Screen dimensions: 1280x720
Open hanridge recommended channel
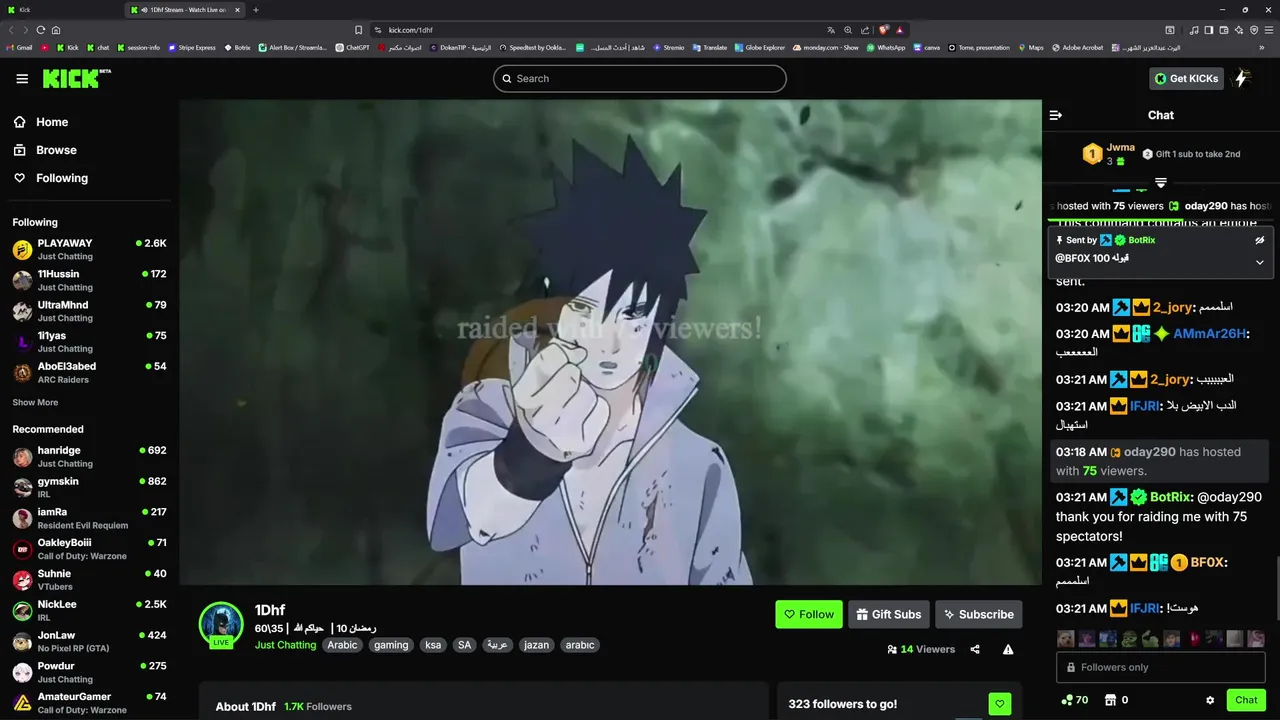pos(89,457)
